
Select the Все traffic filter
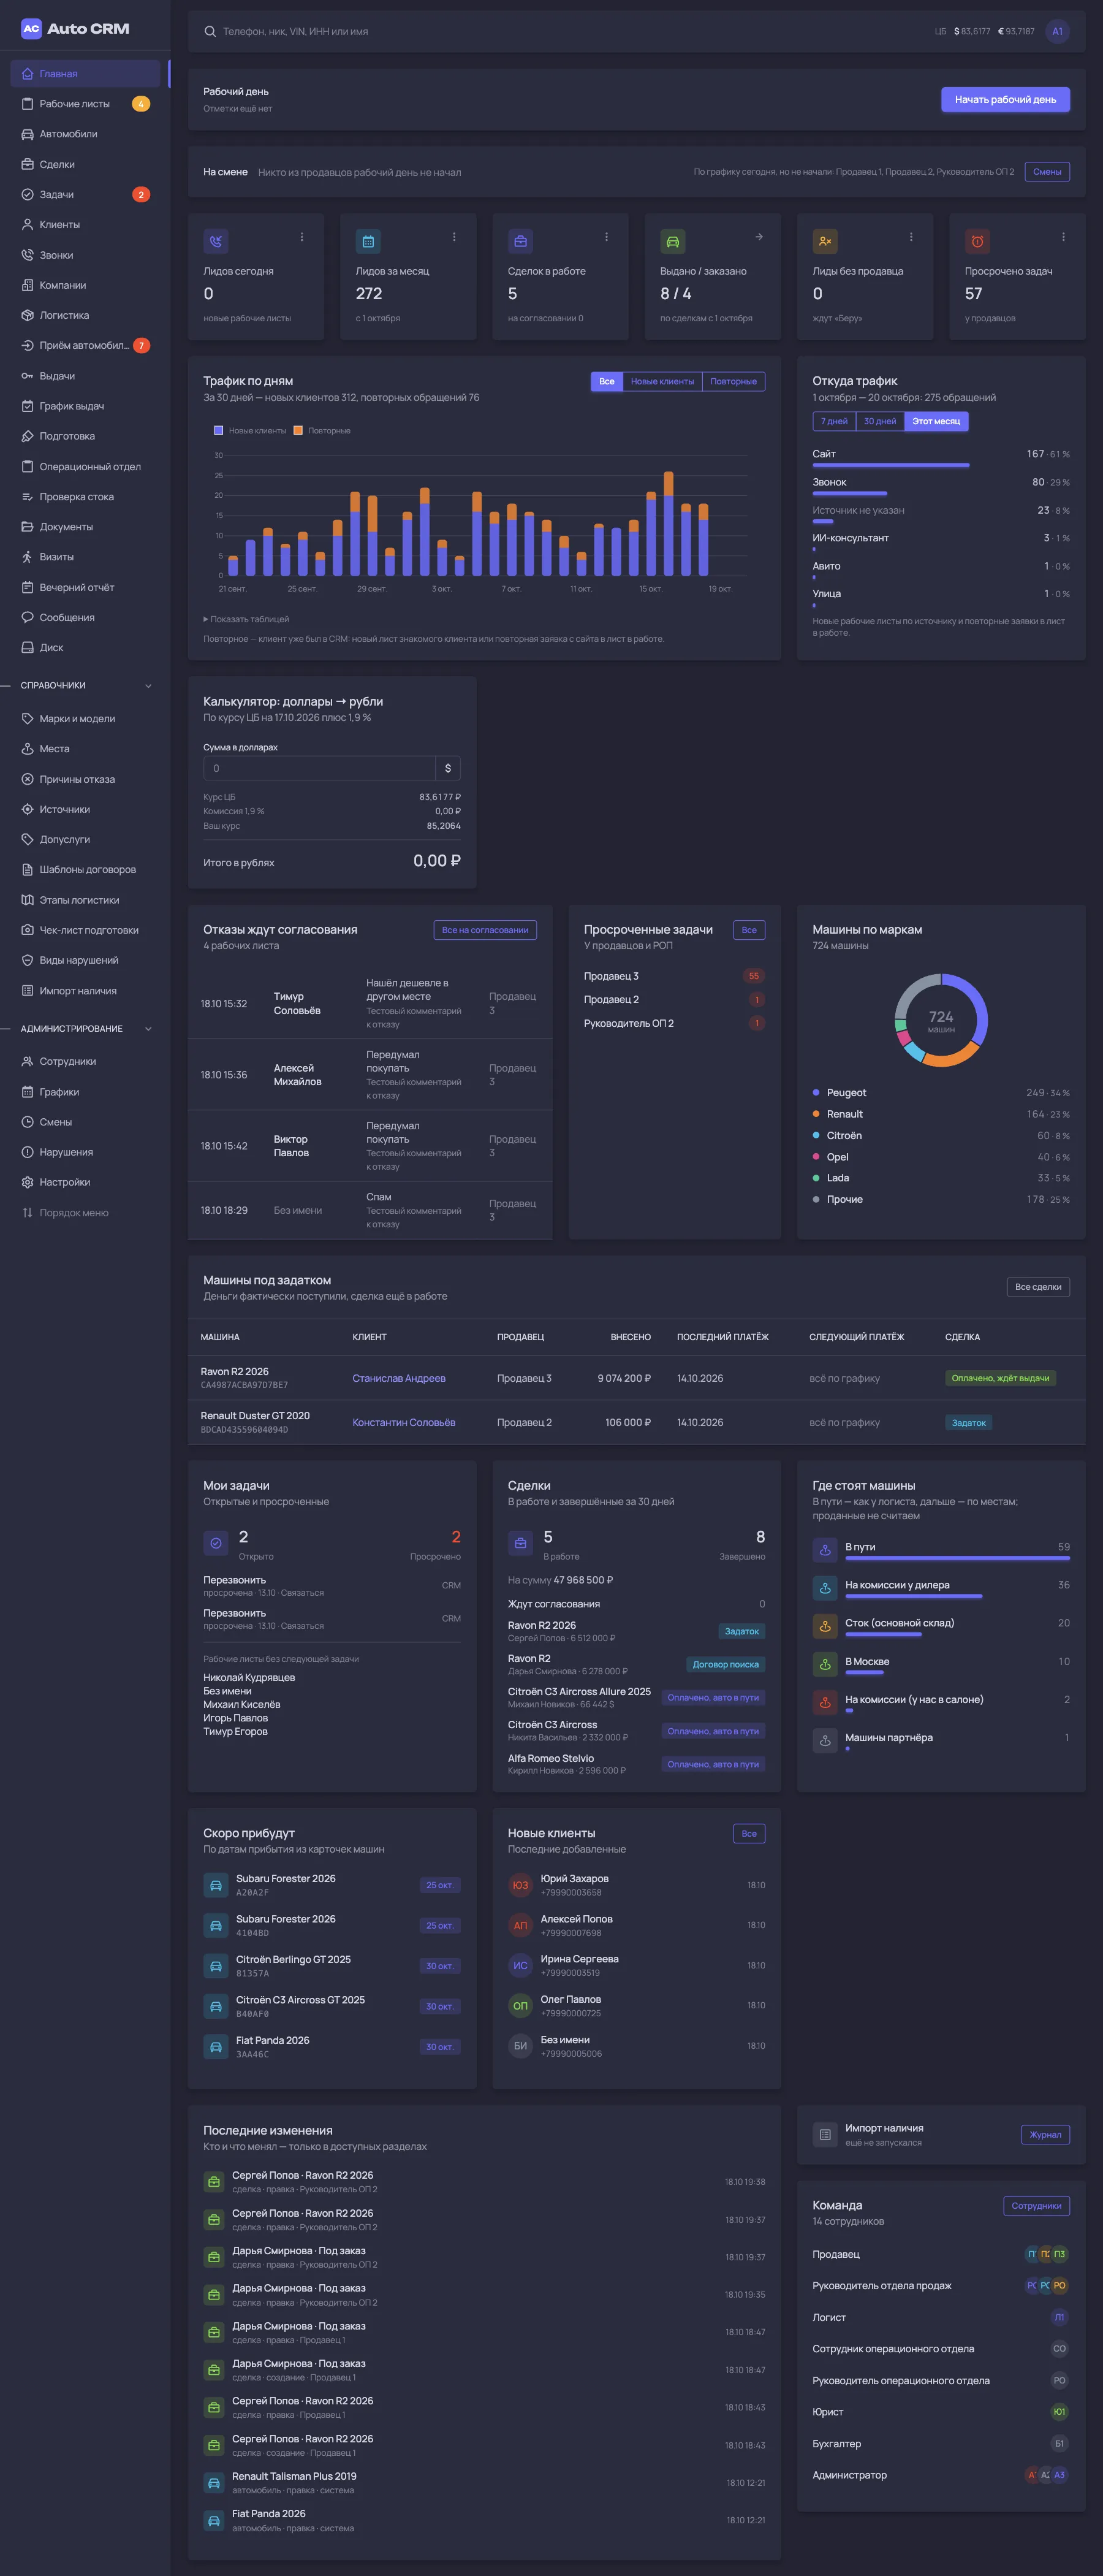click(607, 381)
